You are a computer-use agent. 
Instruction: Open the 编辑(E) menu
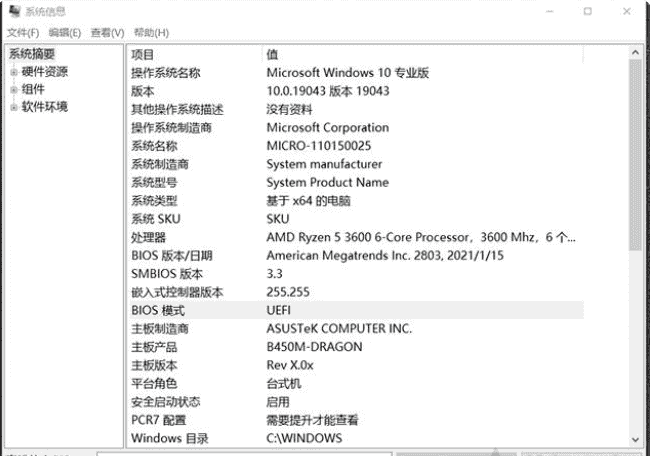point(65,33)
